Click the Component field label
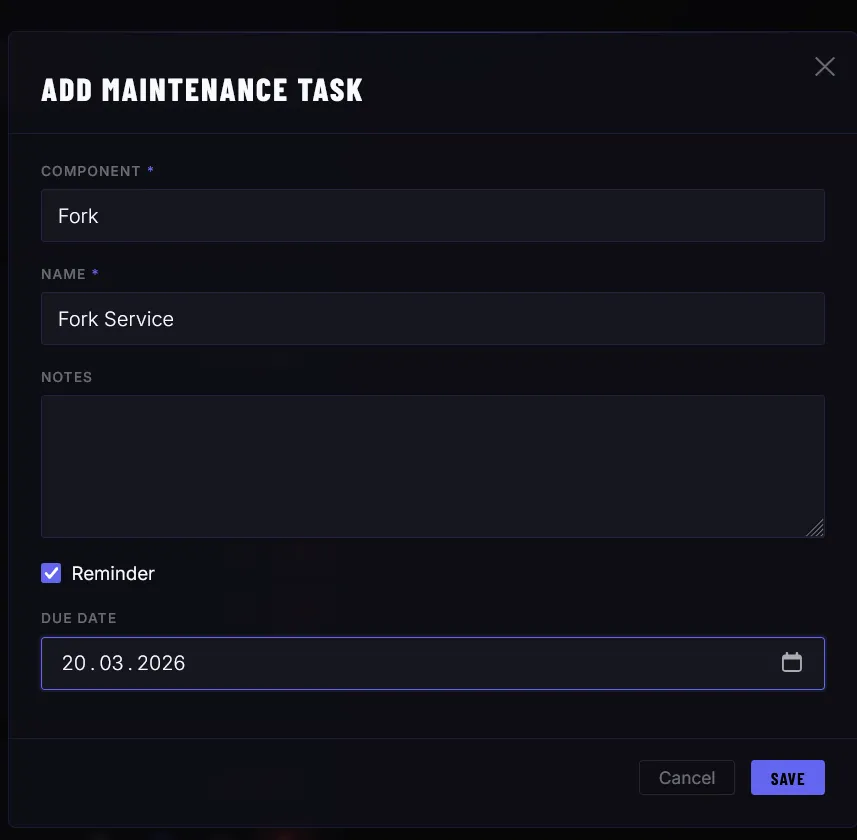857x840 pixels. (x=90, y=171)
